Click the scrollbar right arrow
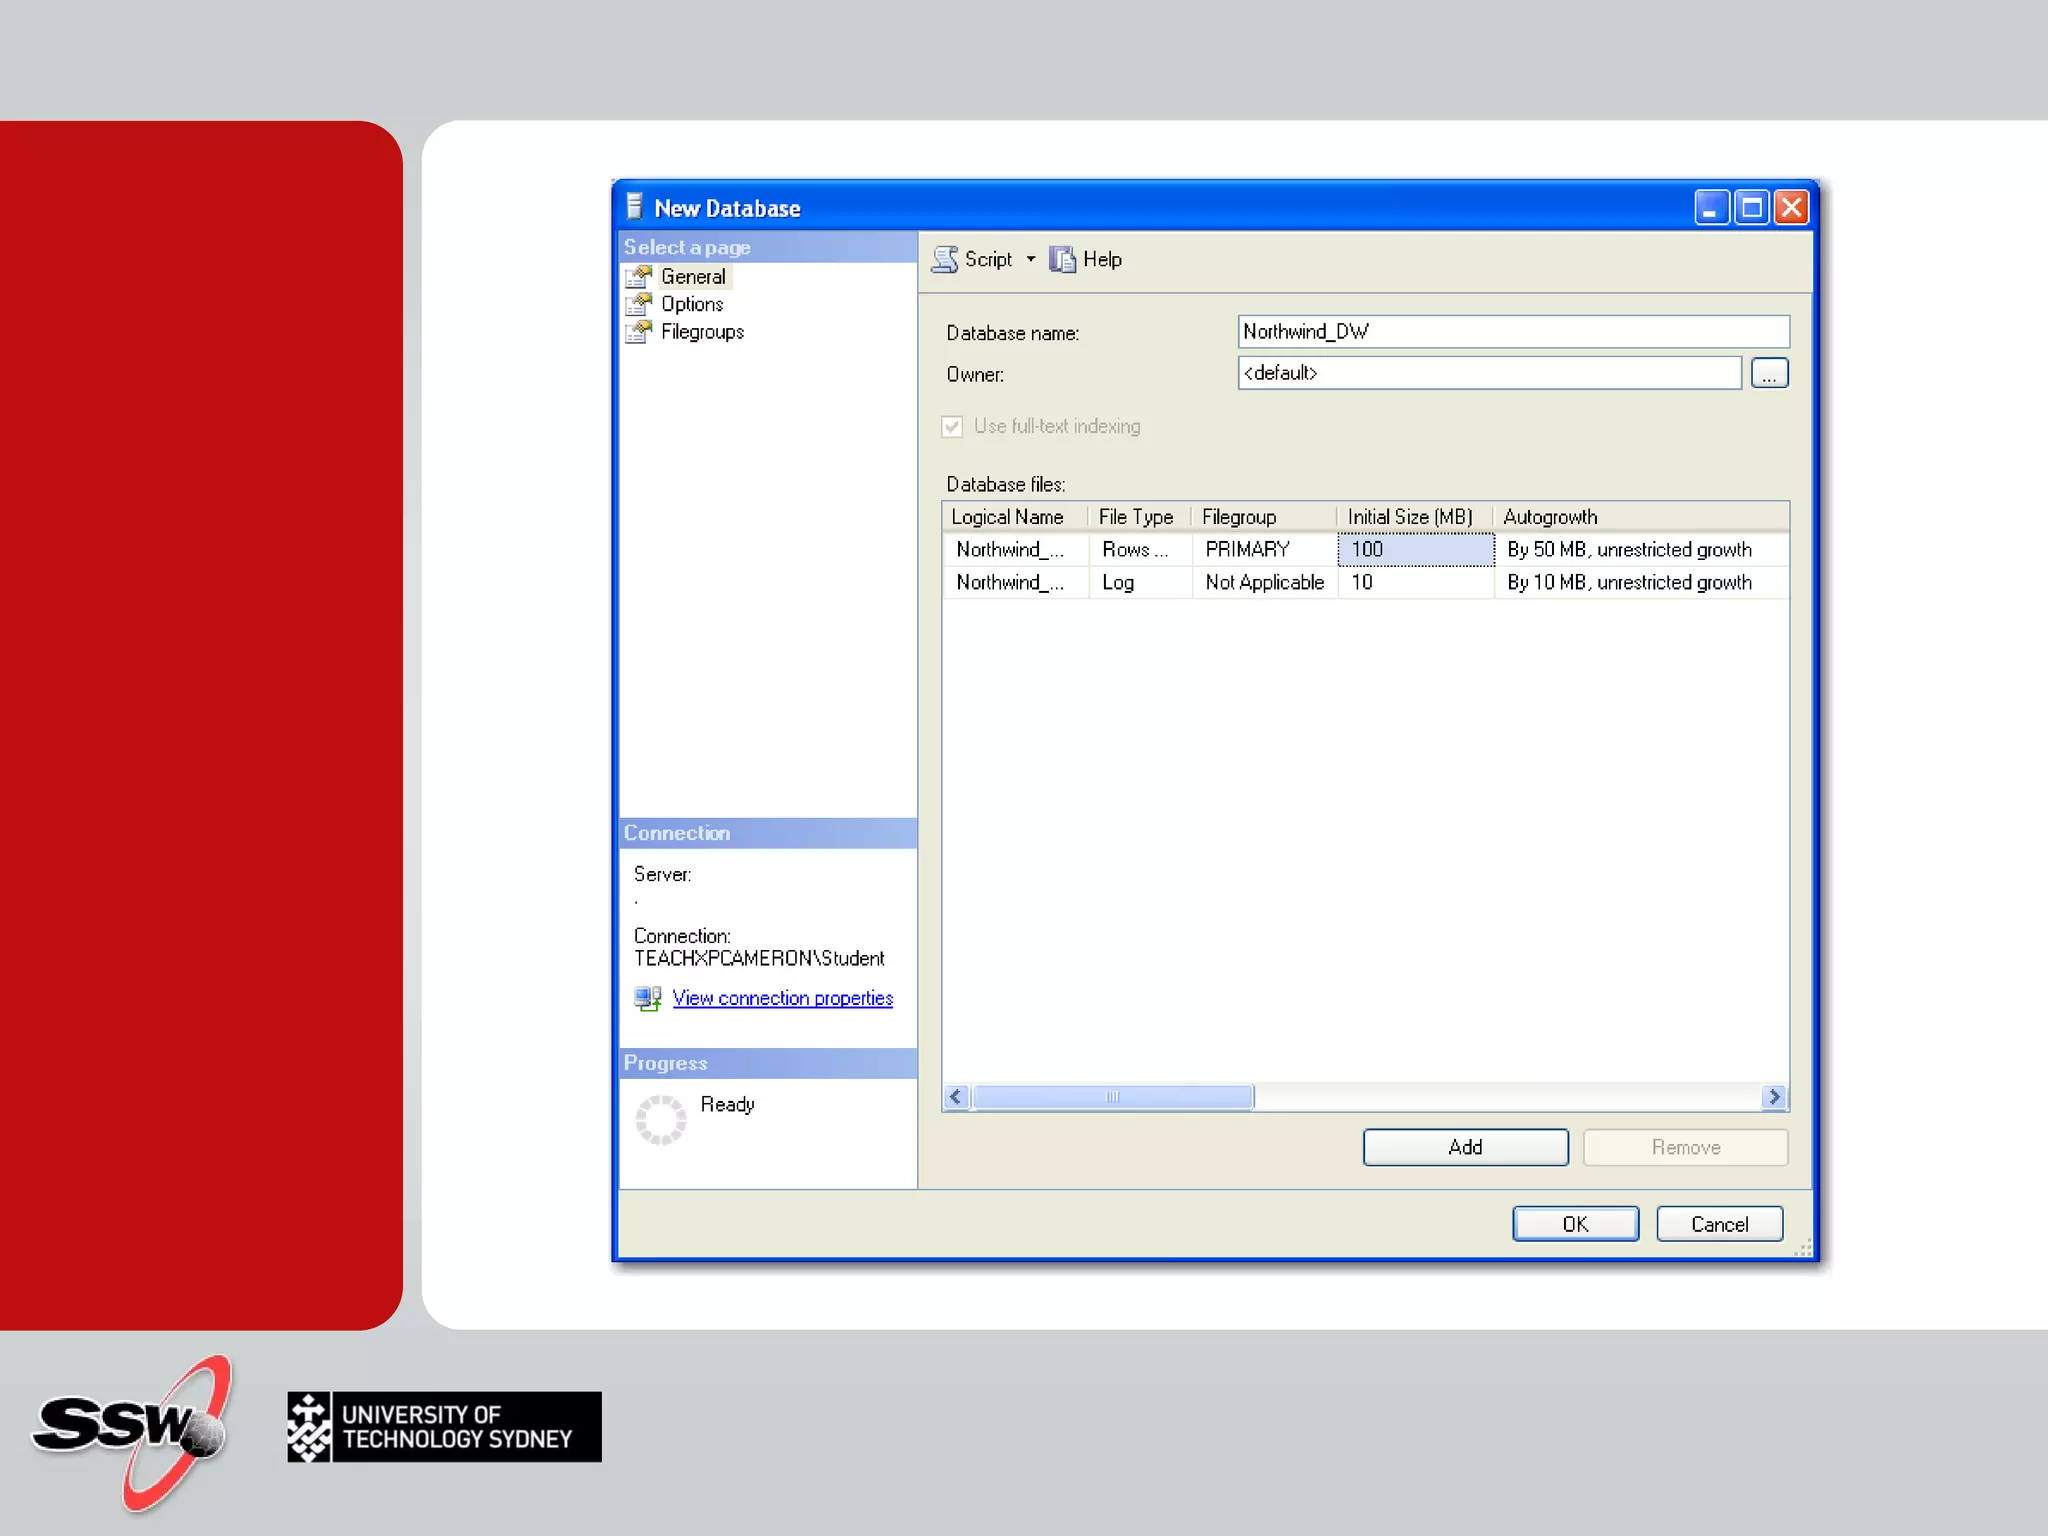The width and height of the screenshot is (2048, 1536). (1774, 1097)
